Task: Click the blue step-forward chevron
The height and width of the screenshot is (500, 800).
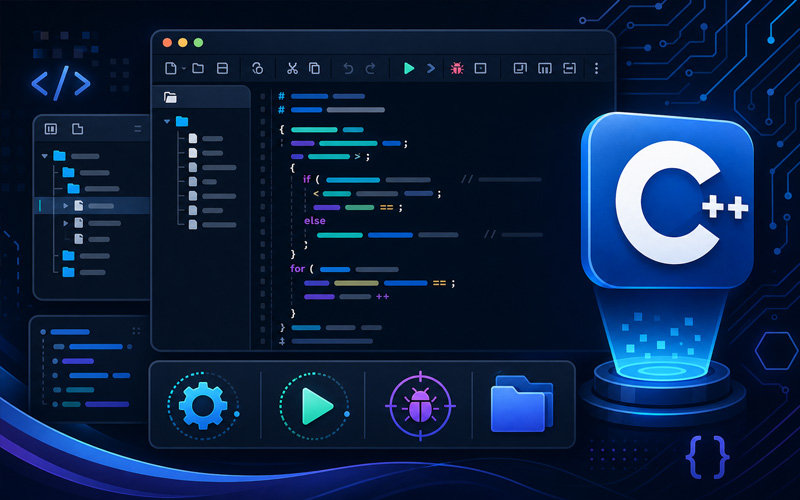Action: tap(431, 68)
